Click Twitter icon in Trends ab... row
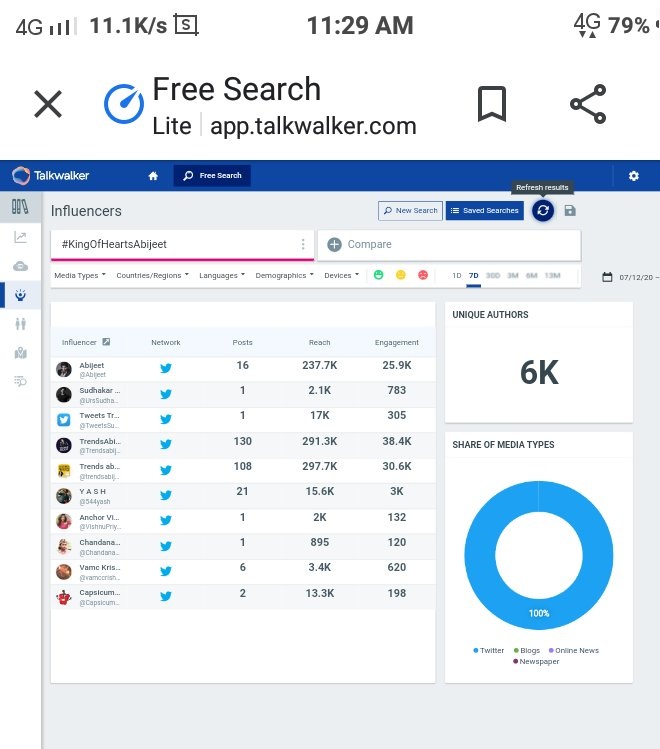 [166, 470]
